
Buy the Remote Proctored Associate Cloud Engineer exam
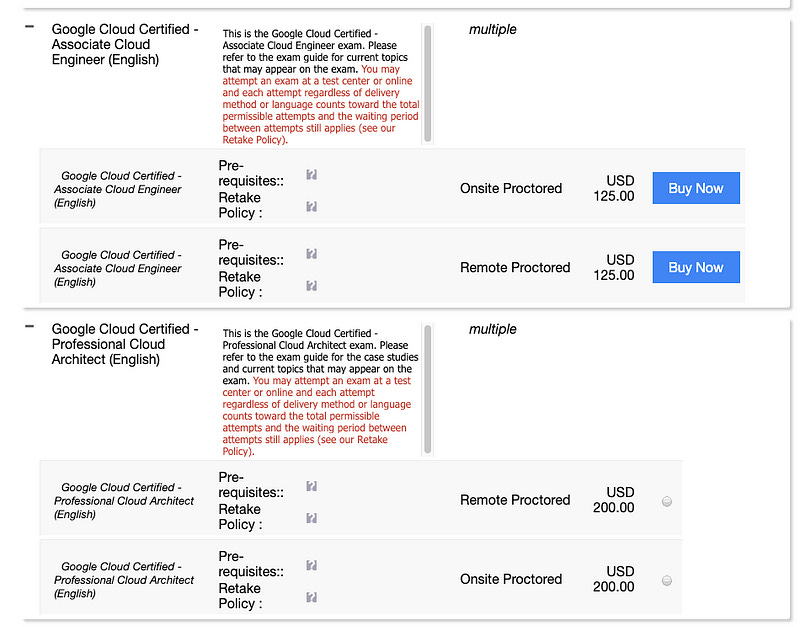(696, 267)
